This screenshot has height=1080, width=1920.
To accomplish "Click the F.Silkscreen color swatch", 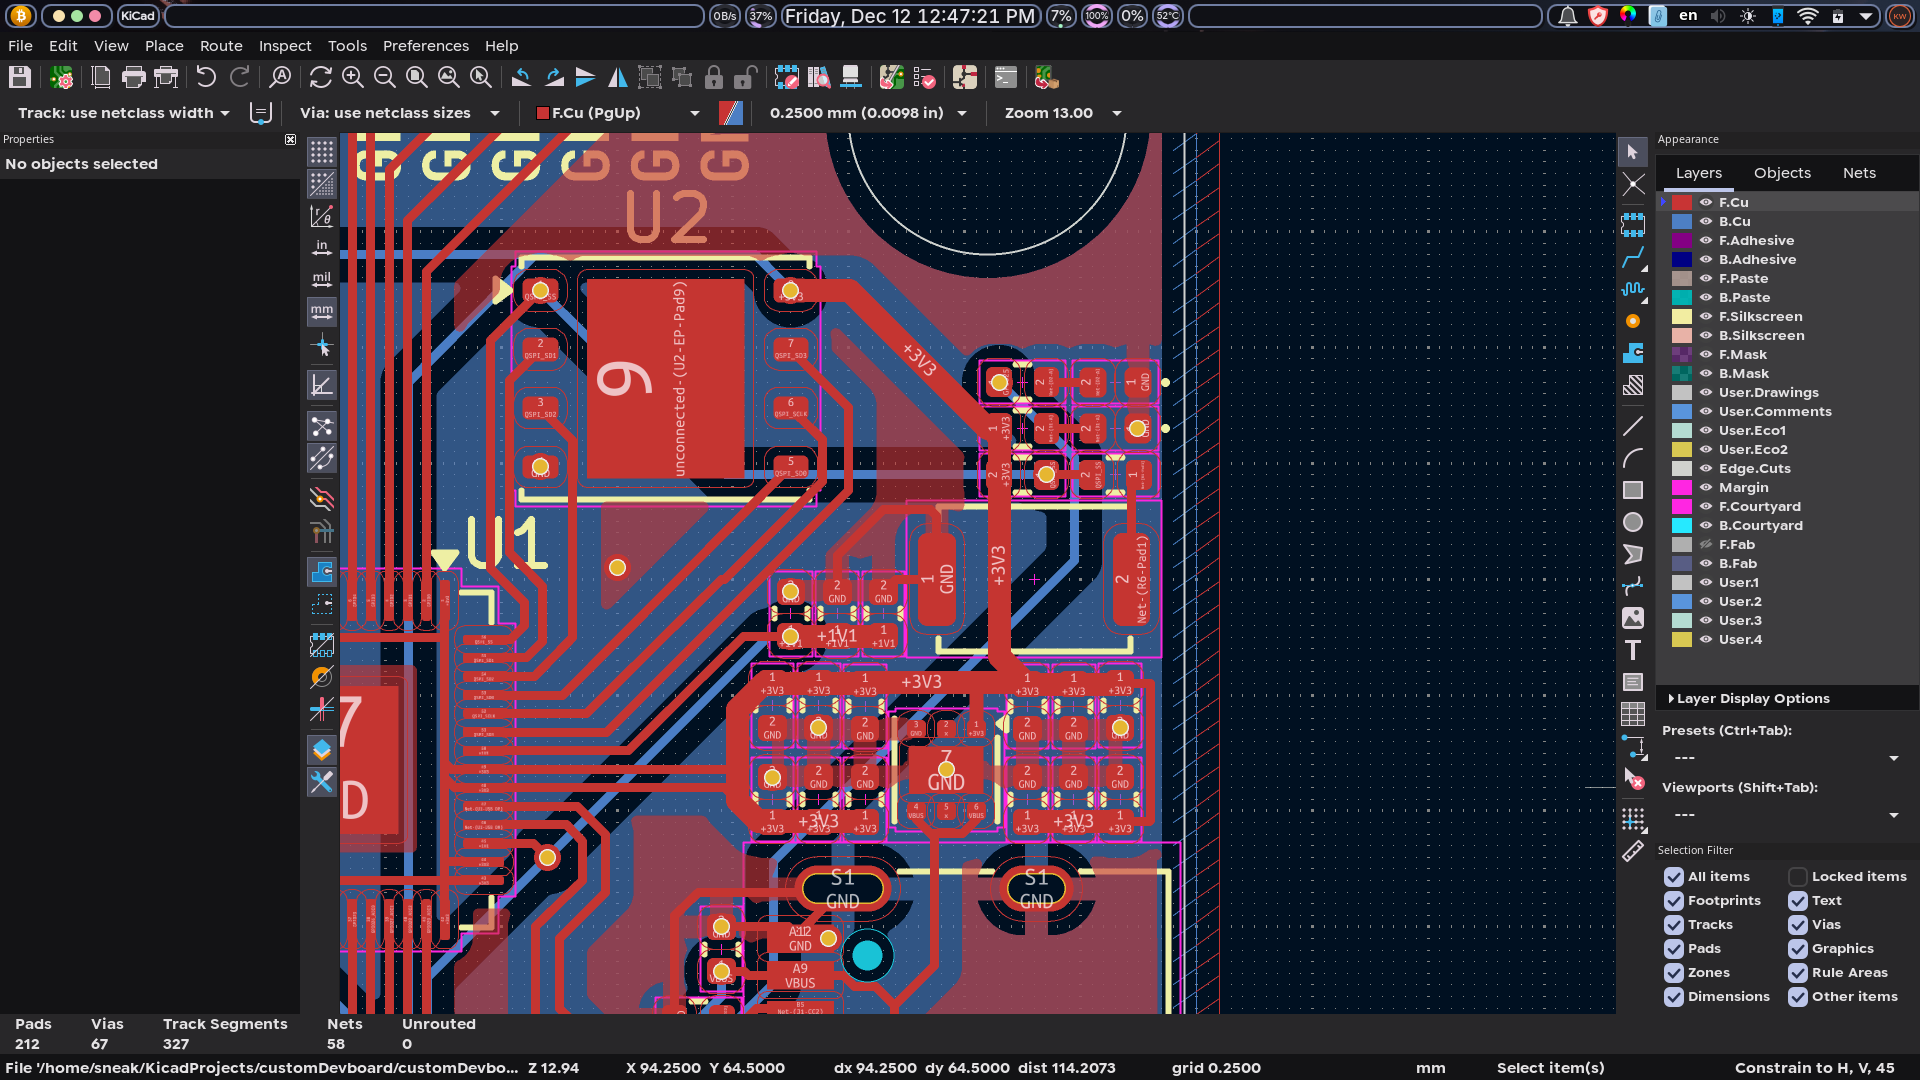I will click(x=1682, y=317).
